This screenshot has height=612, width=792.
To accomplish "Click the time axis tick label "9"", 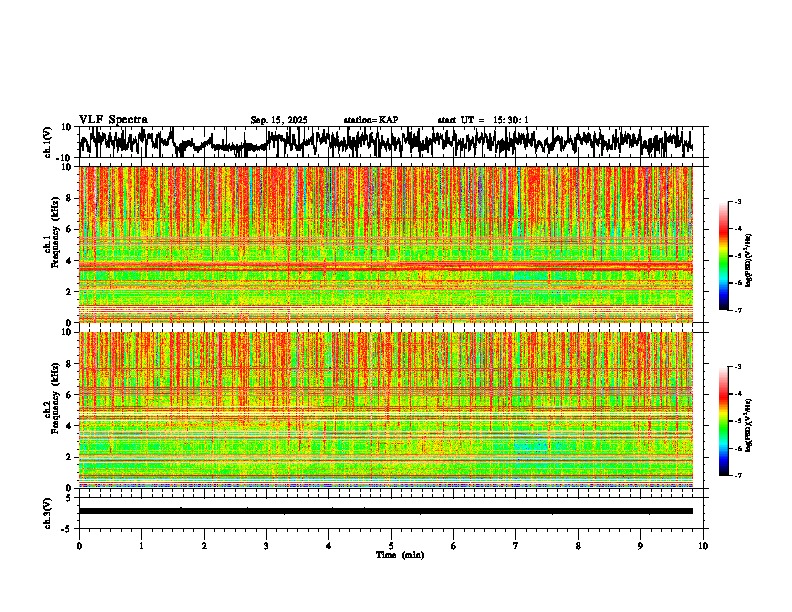I will coord(640,546).
